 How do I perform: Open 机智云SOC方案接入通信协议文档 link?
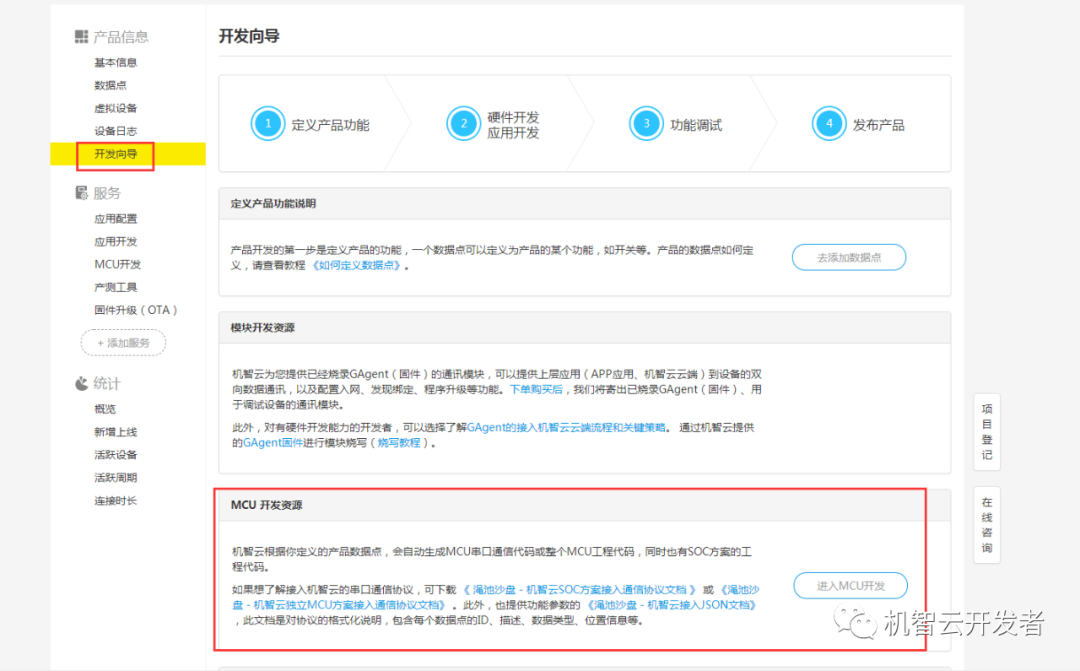pyautogui.click(x=579, y=590)
